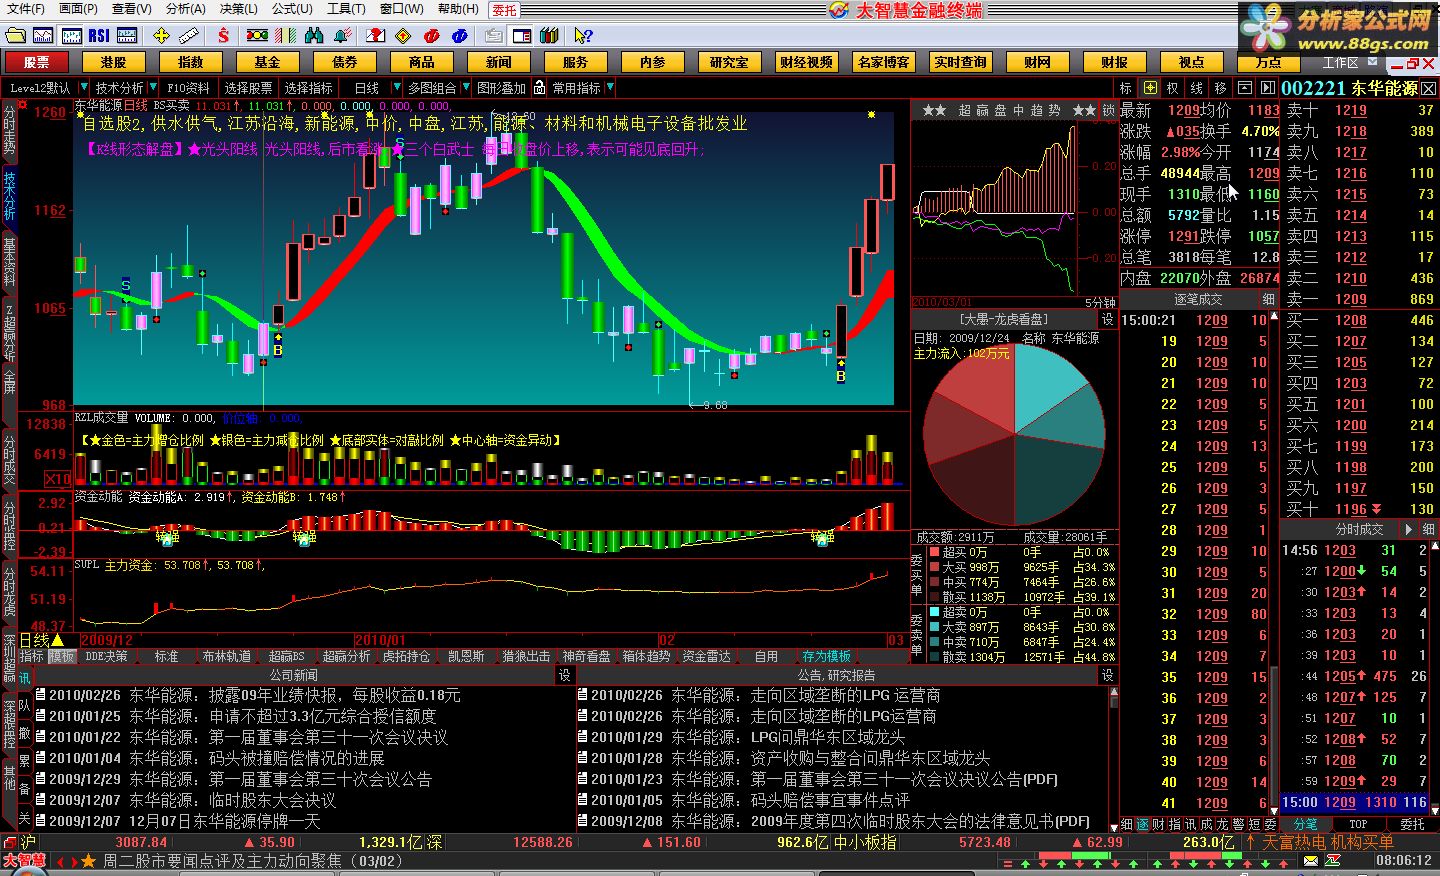Open the 工具(T) menu

coord(346,9)
